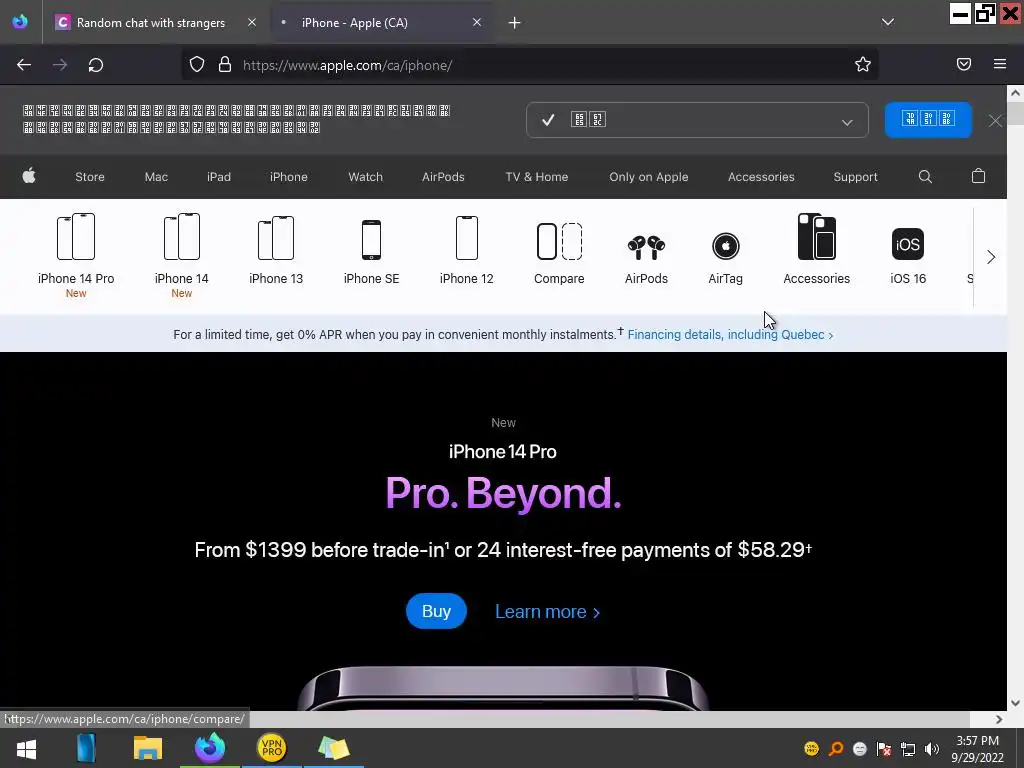This screenshot has width=1024, height=768.
Task: Open the VPN PRO taskbar app
Action: coord(272,748)
